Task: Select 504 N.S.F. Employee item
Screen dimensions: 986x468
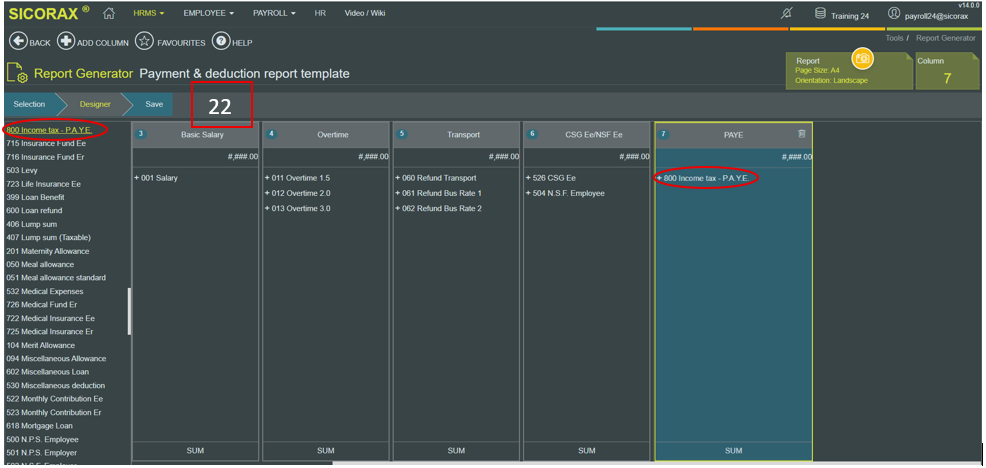Action: click(565, 193)
